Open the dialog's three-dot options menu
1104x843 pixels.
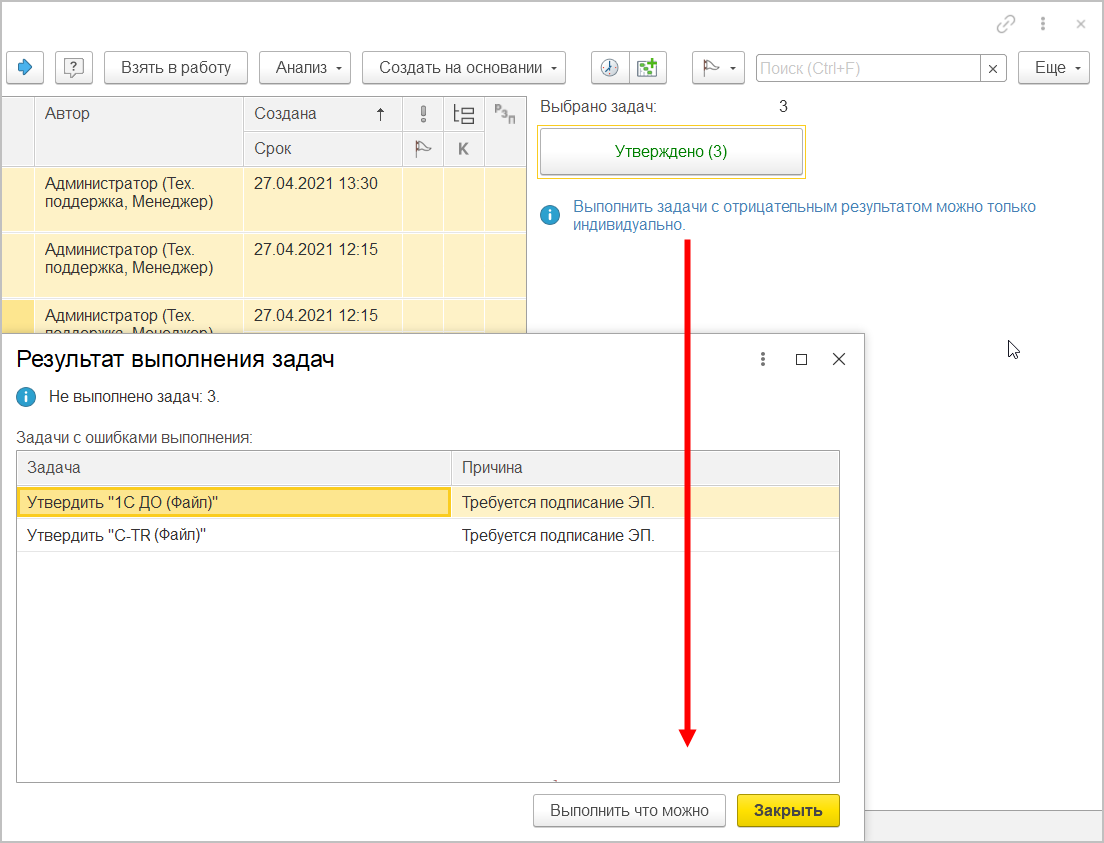(x=763, y=359)
